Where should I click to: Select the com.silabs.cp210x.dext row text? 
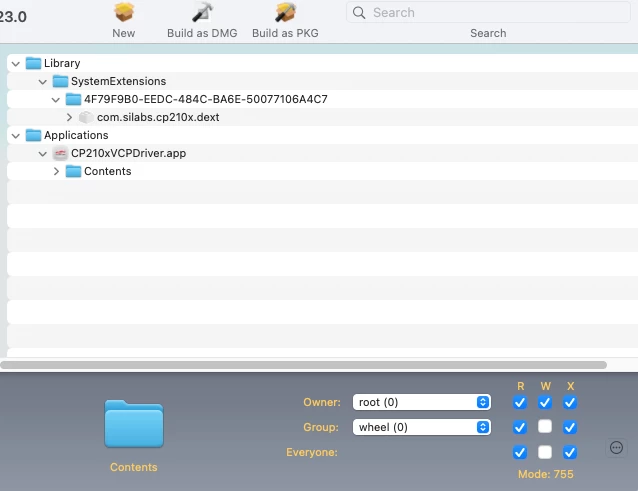click(x=158, y=117)
